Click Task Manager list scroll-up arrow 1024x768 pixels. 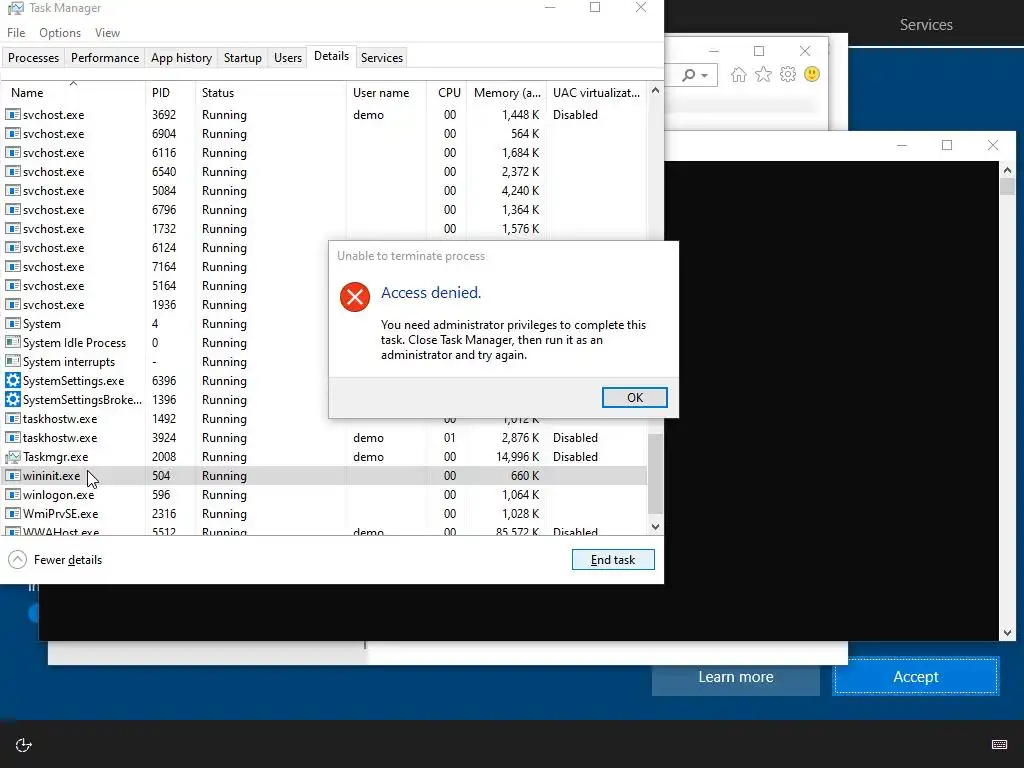tap(656, 91)
